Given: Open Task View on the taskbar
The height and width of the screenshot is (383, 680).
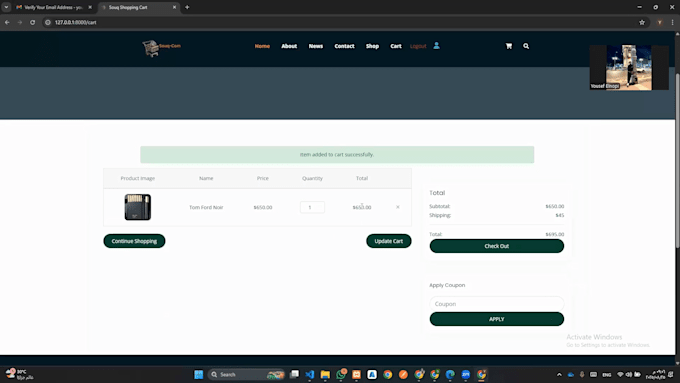Looking at the screenshot, I should (x=294, y=374).
